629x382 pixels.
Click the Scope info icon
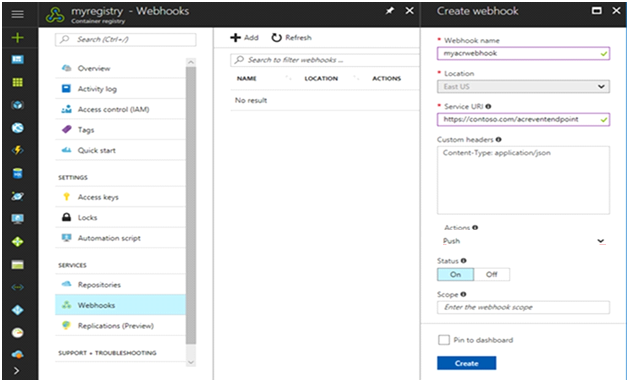click(463, 294)
